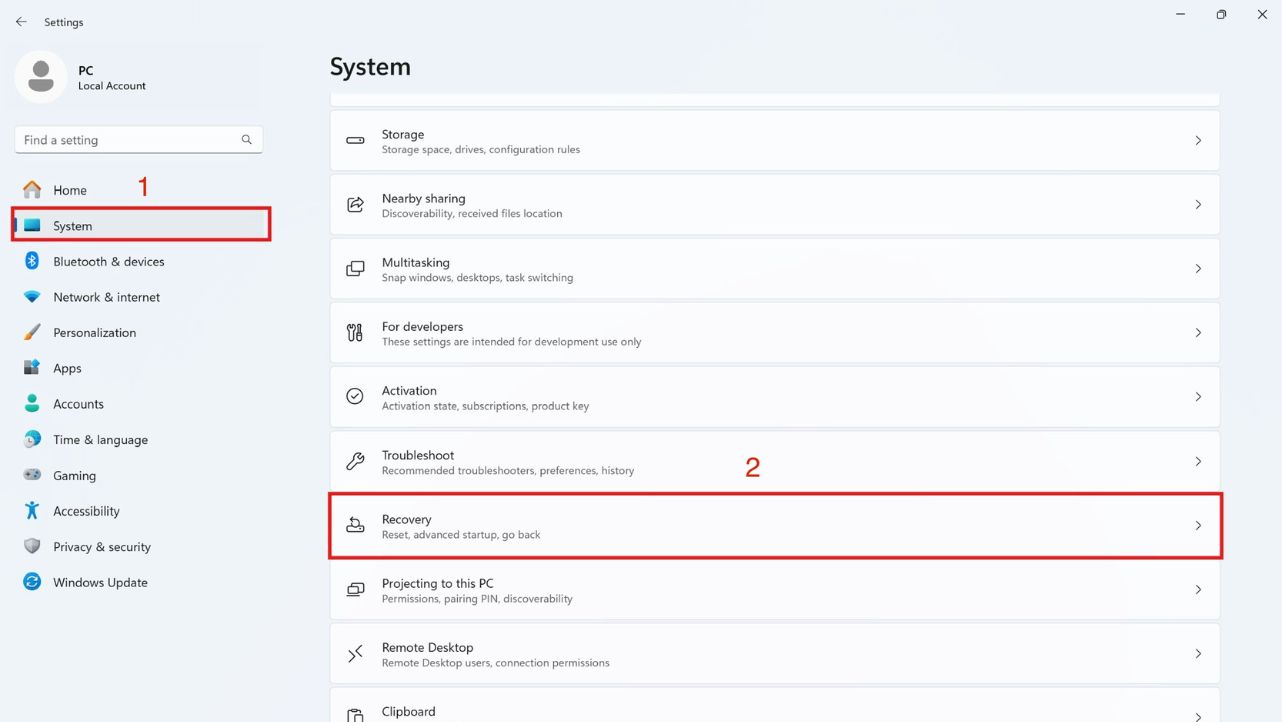Open the Storage settings label
Viewport: 1282px width, 722px height.
[x=403, y=134]
